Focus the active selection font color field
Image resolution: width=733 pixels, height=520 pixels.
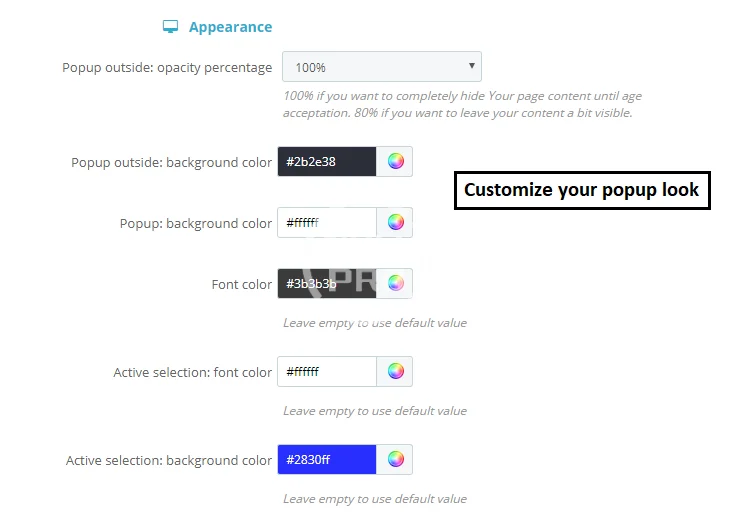pos(327,372)
